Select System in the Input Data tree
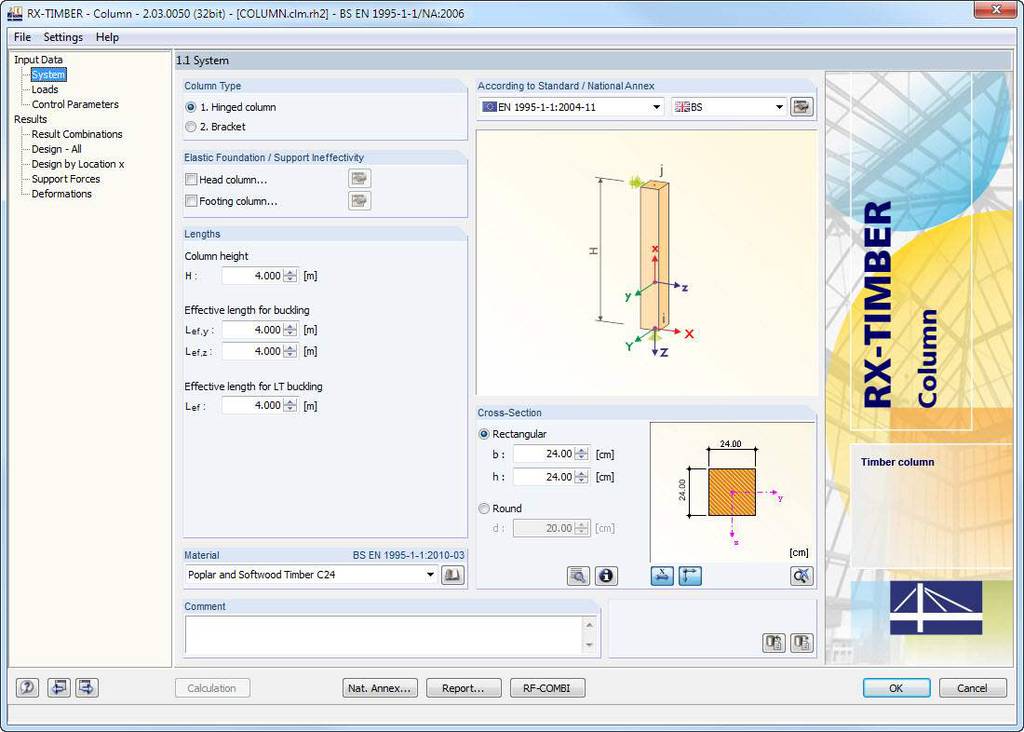Viewport: 1024px width, 732px height. [x=48, y=74]
